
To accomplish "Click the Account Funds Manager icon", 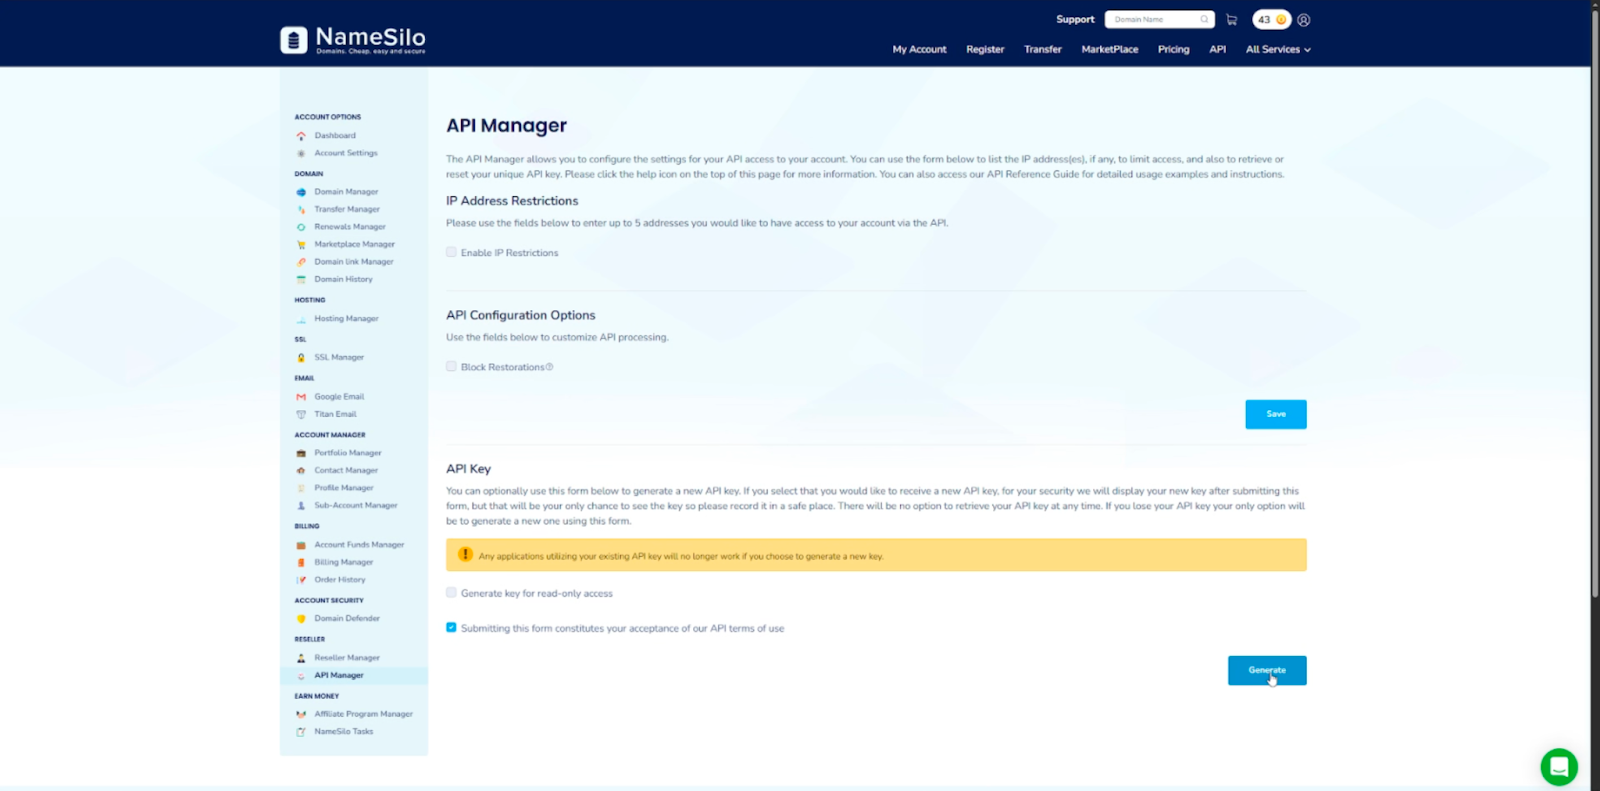I will coord(301,545).
